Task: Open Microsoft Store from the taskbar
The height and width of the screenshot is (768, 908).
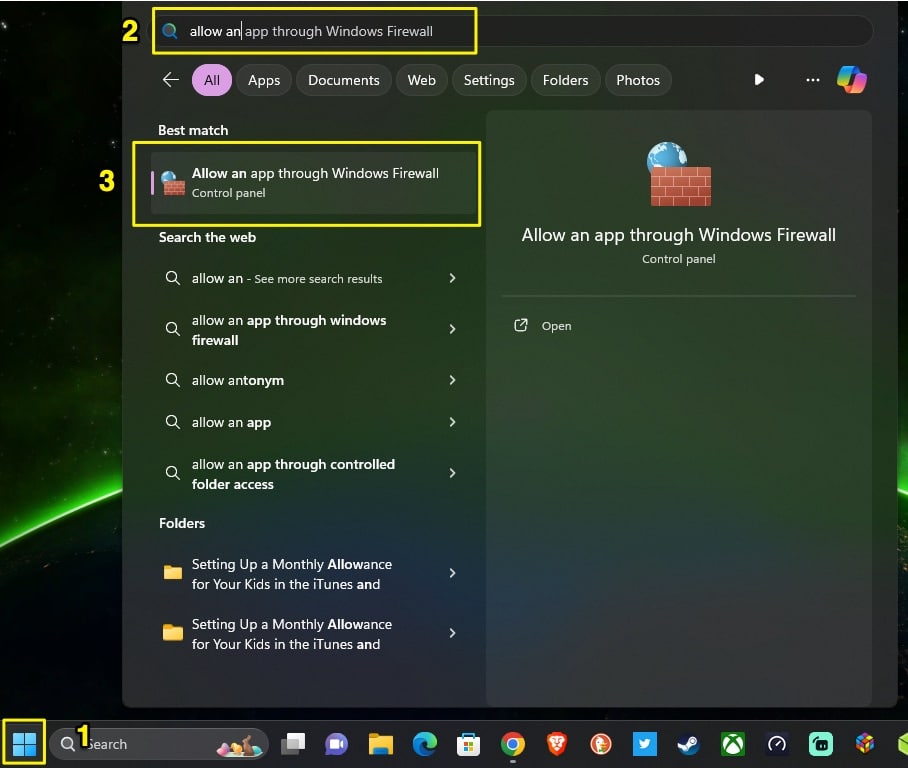Action: 468,744
